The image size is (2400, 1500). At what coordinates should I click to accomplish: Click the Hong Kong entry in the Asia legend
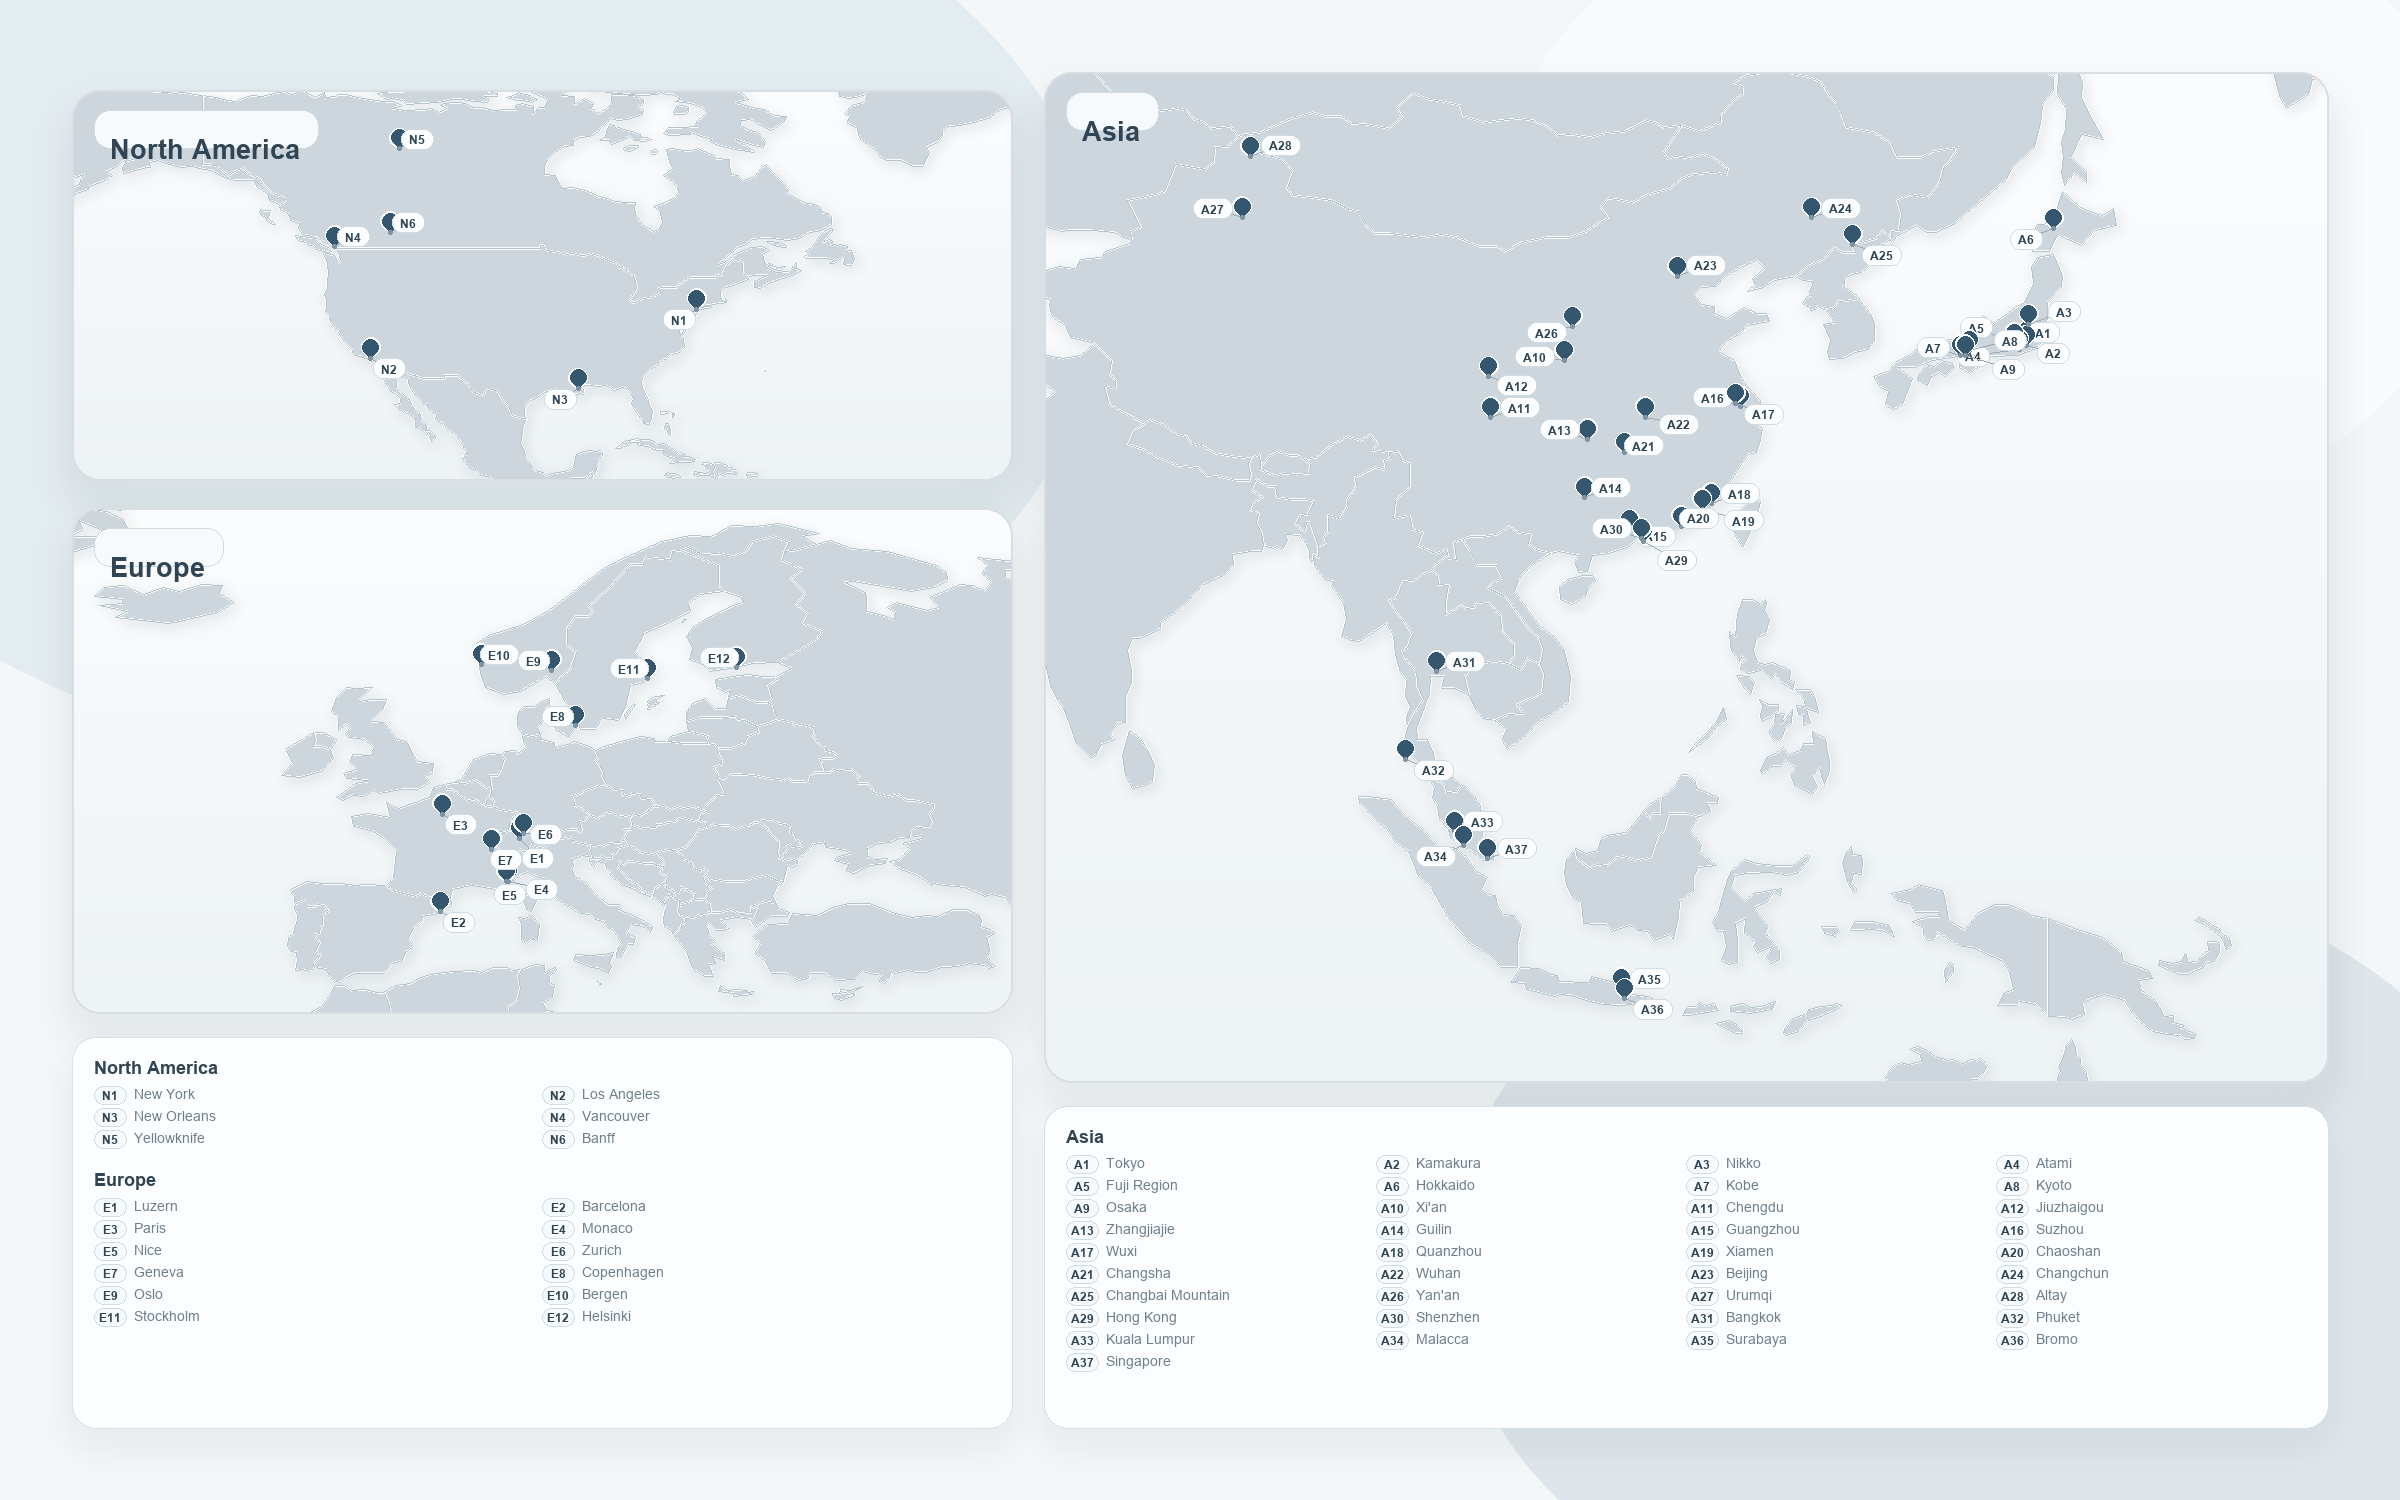point(1141,1317)
